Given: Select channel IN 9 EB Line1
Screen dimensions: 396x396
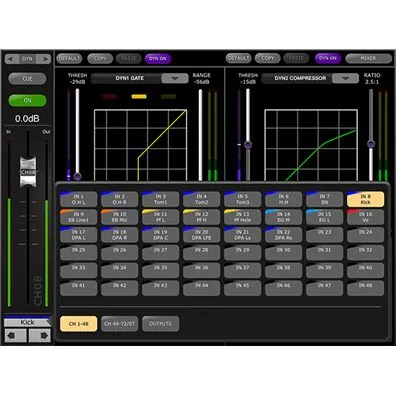Looking at the screenshot, I should 79,217.
